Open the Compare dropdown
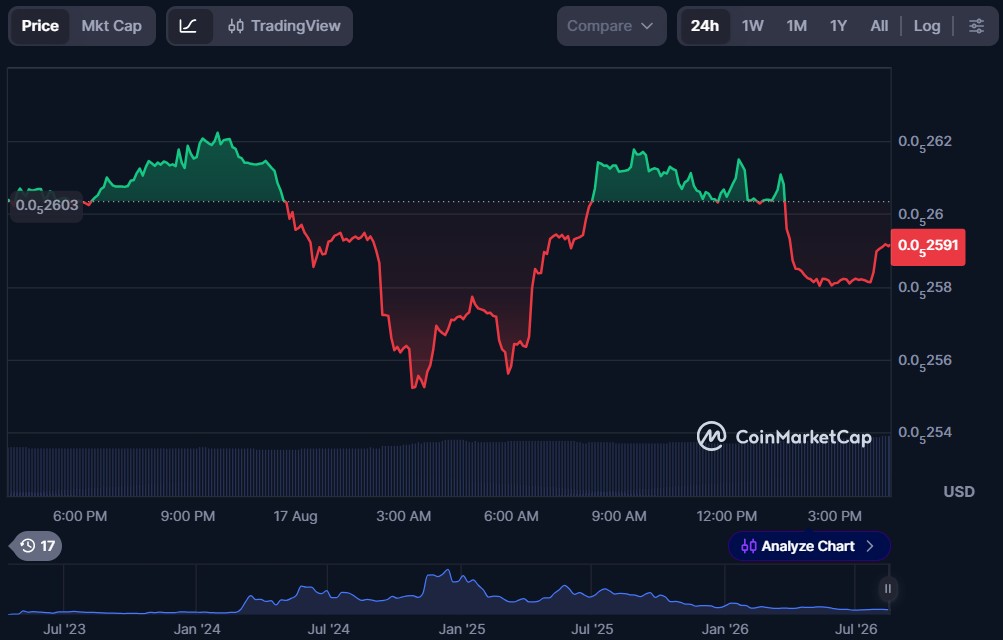This screenshot has width=1003, height=640. click(x=612, y=26)
